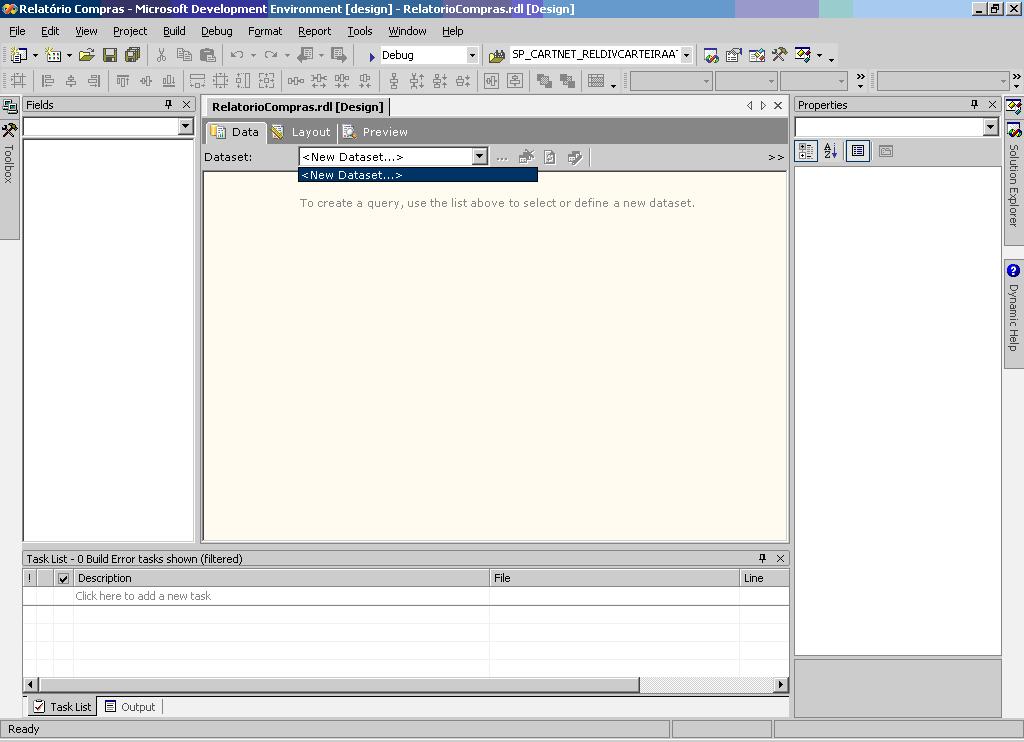
Task: Open the Dataset combo box arrow
Action: (479, 156)
